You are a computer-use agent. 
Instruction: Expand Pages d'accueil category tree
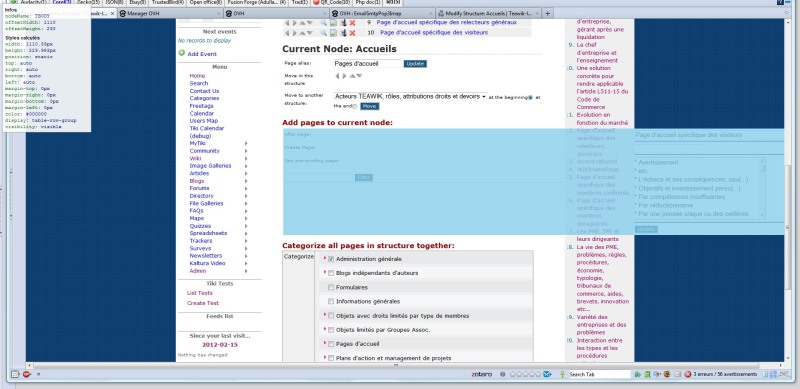click(324, 343)
